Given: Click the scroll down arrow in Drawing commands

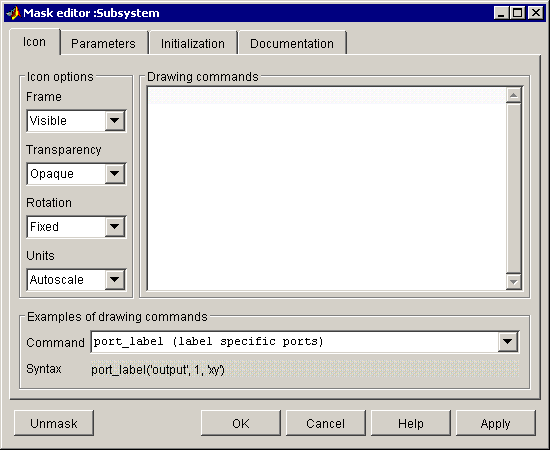Looking at the screenshot, I should point(514,282).
